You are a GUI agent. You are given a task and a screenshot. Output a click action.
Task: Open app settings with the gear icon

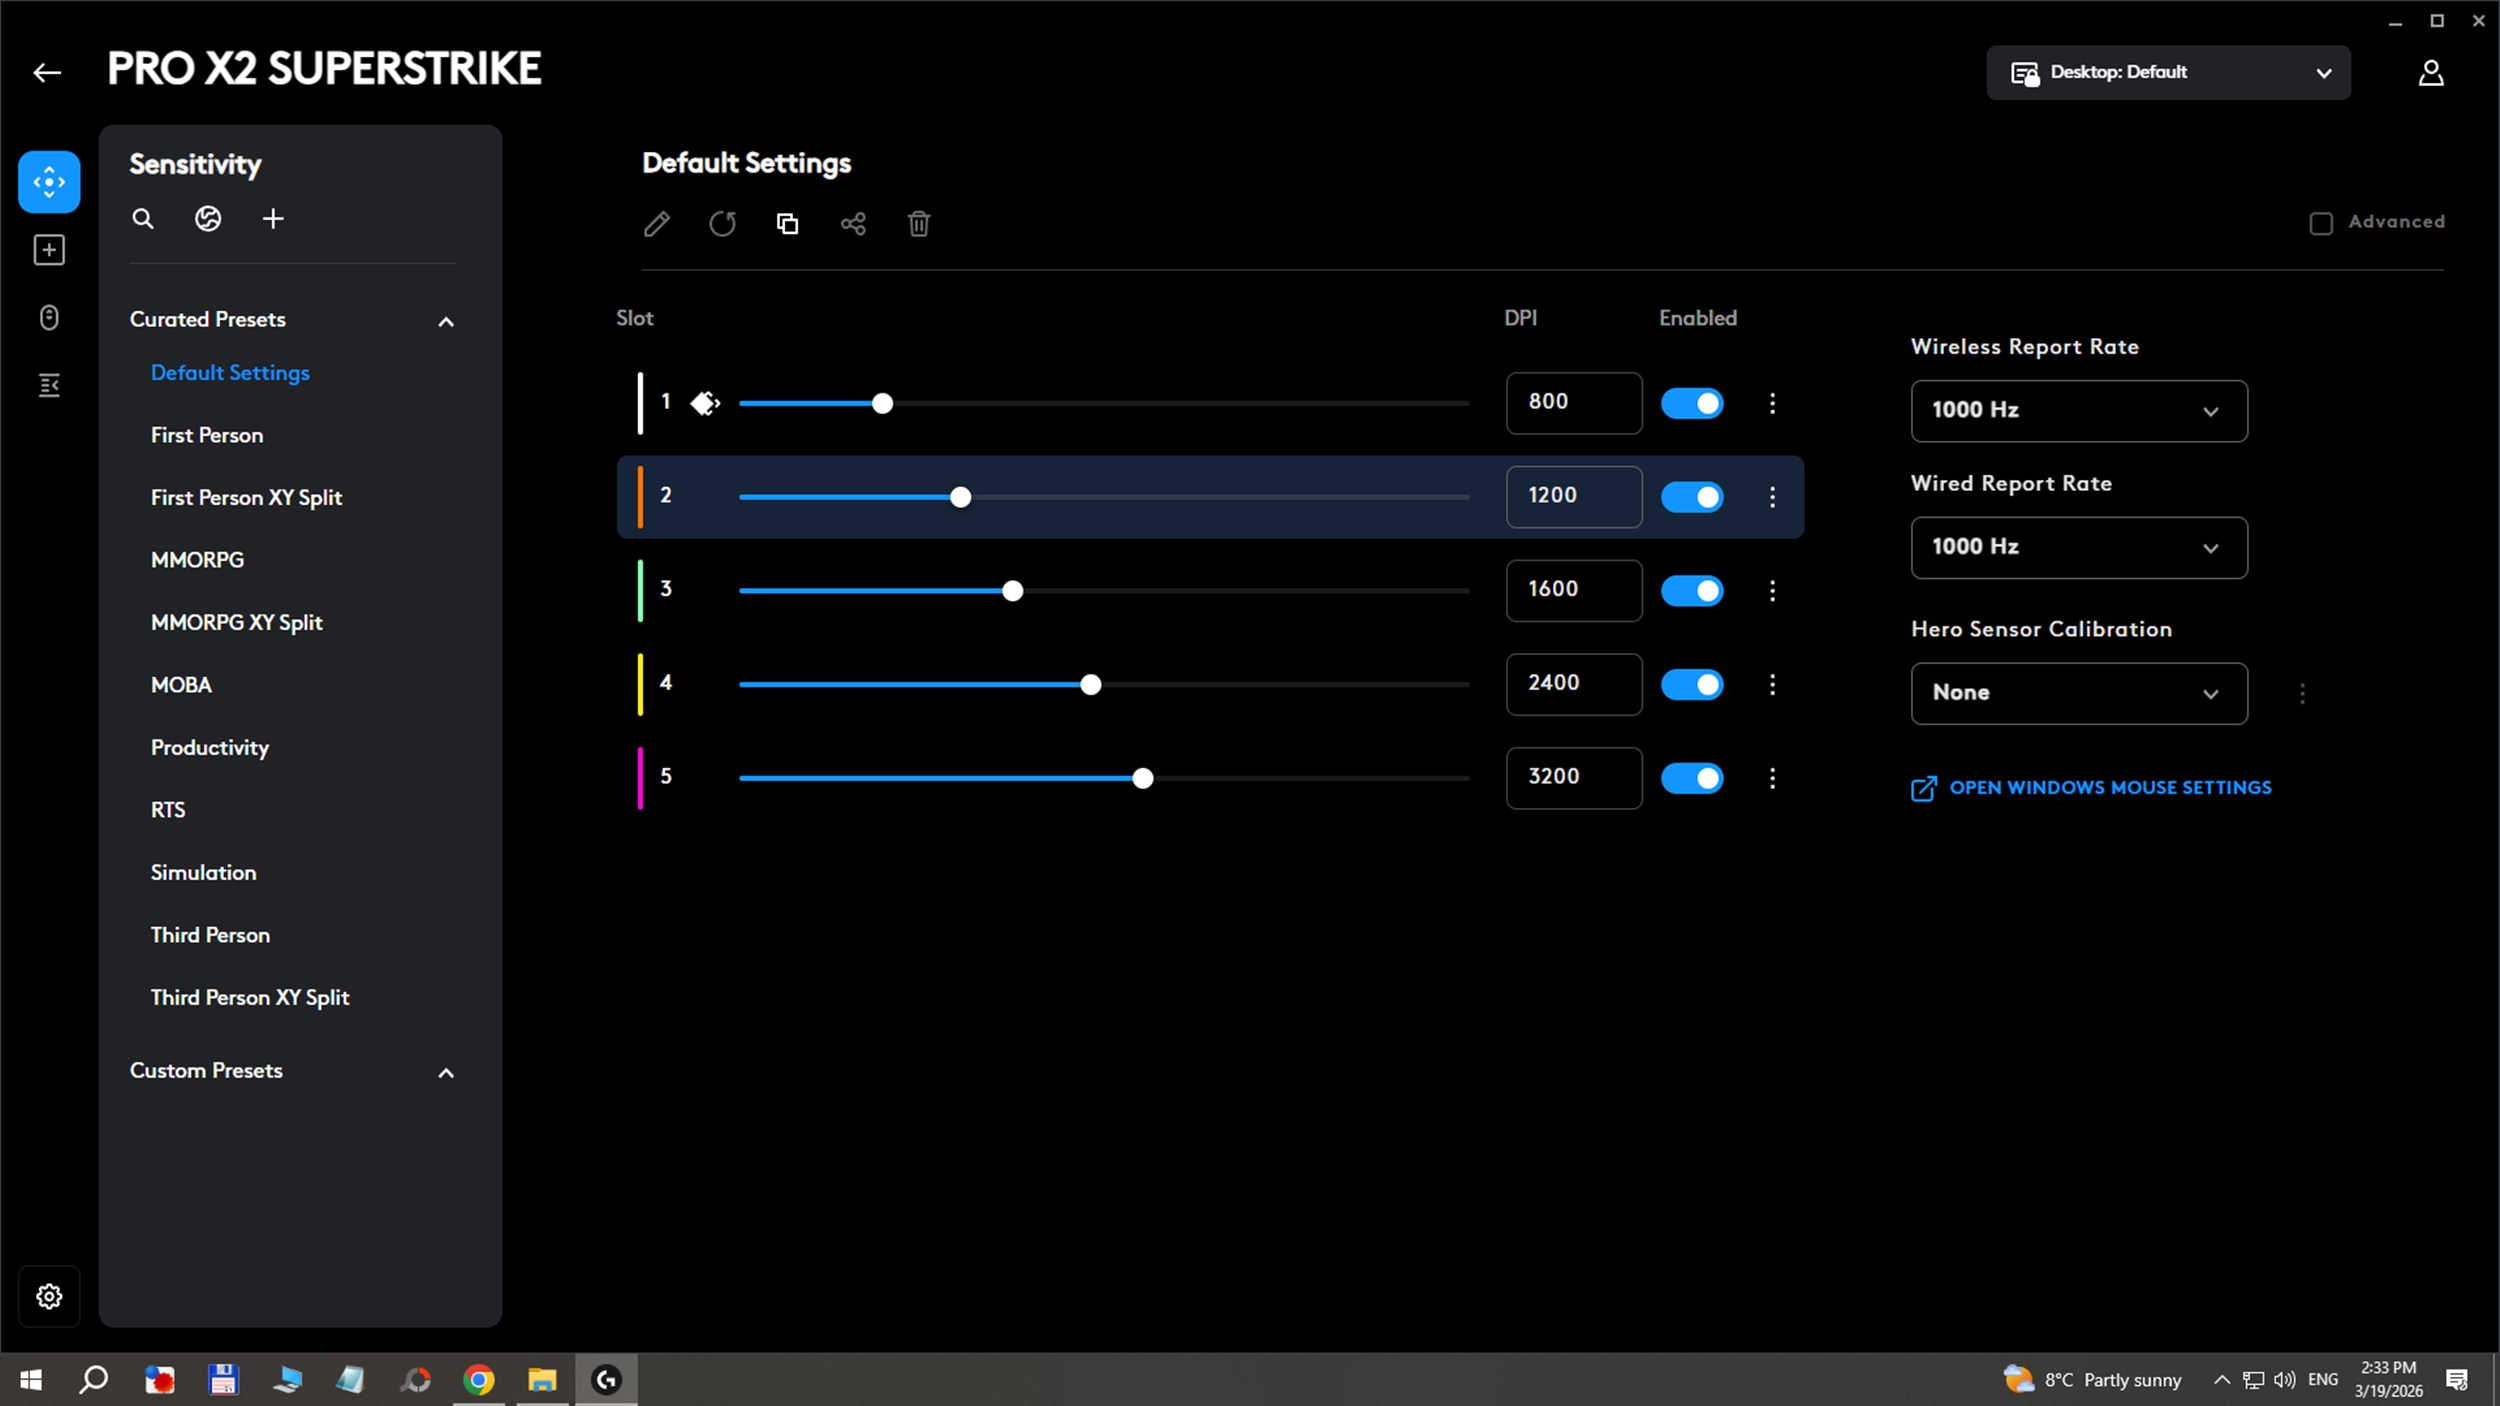(x=49, y=1296)
